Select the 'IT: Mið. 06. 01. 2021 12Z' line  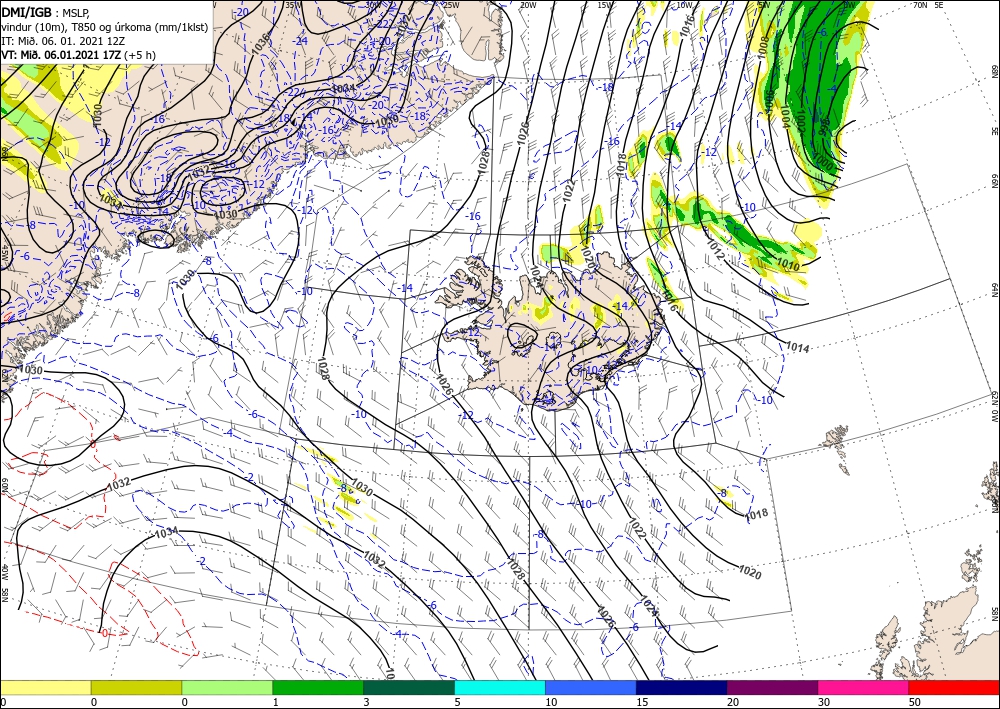pyautogui.click(x=62, y=41)
